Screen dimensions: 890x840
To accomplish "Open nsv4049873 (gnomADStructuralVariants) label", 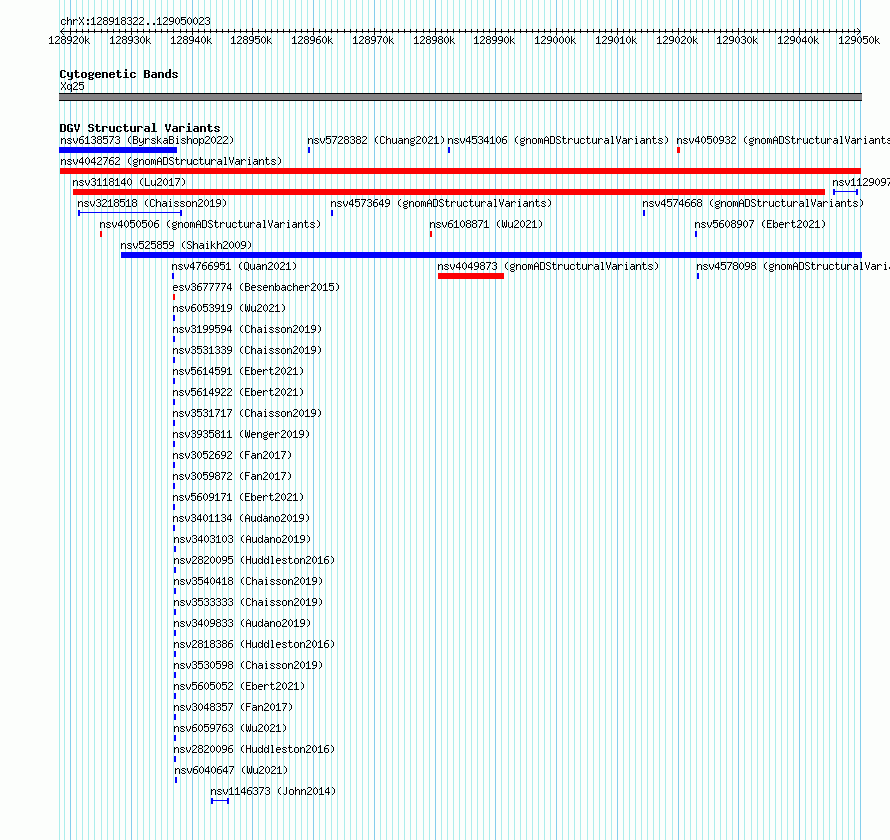I will coord(548,266).
